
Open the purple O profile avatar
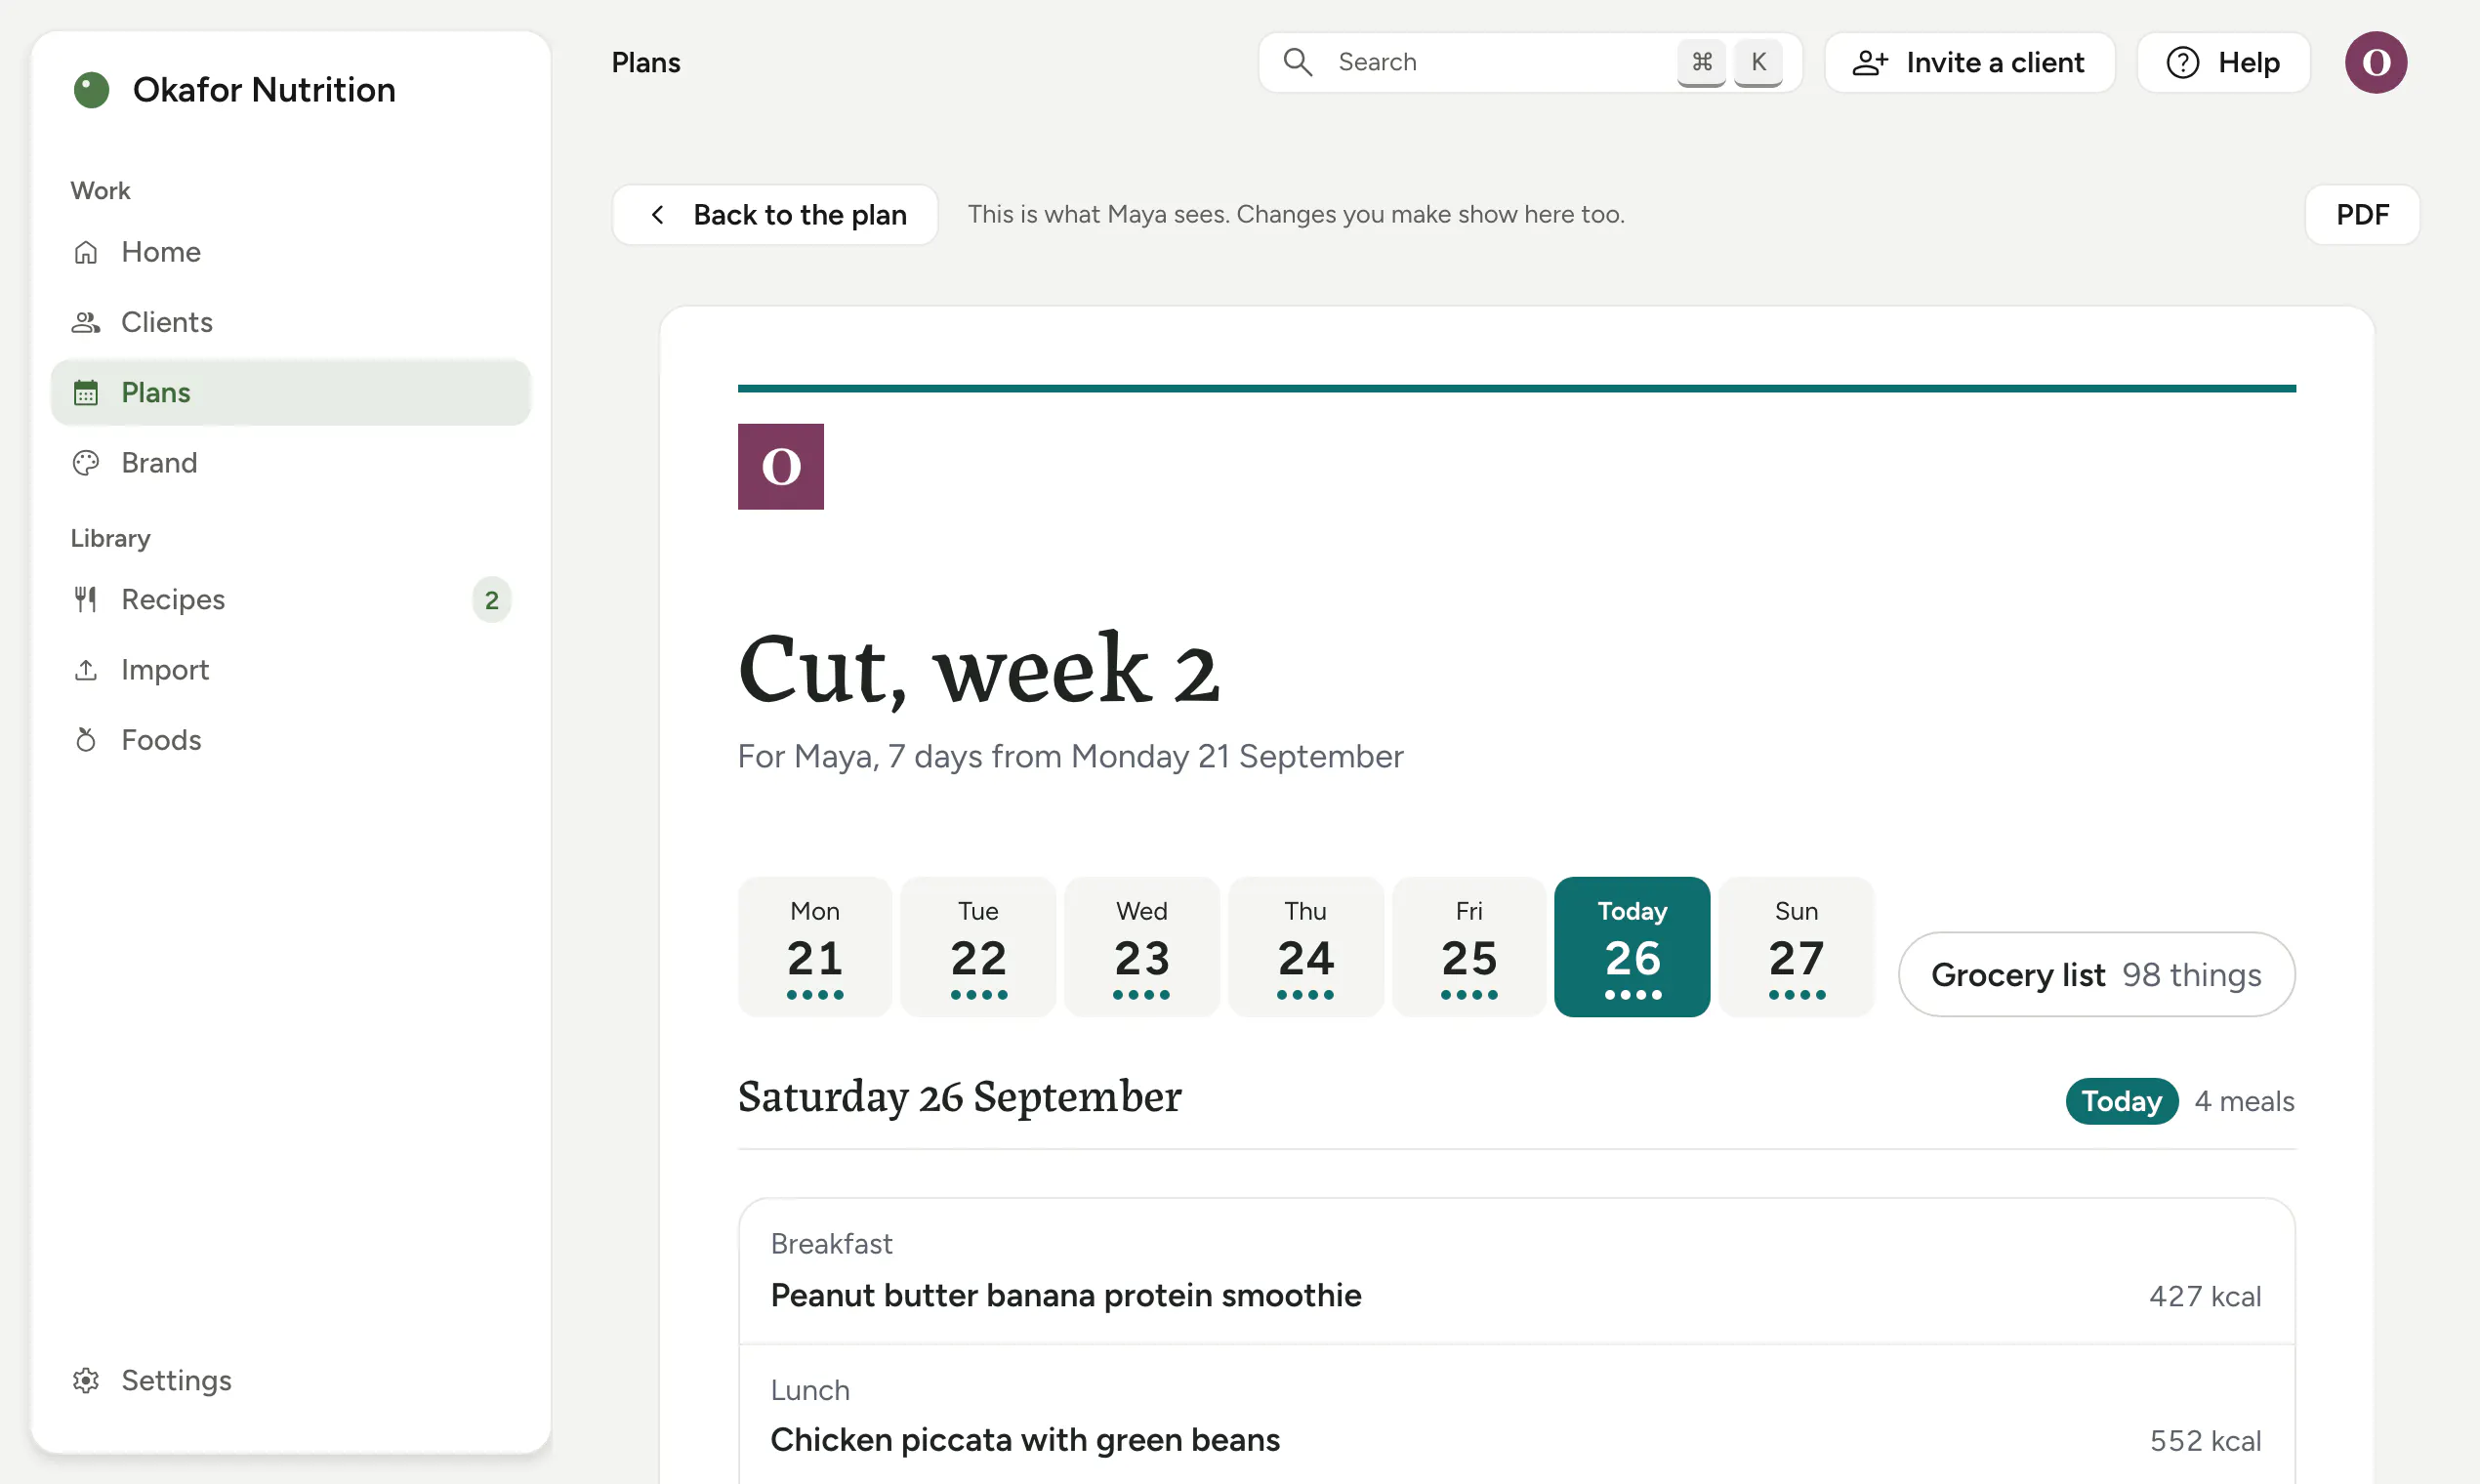[2375, 62]
